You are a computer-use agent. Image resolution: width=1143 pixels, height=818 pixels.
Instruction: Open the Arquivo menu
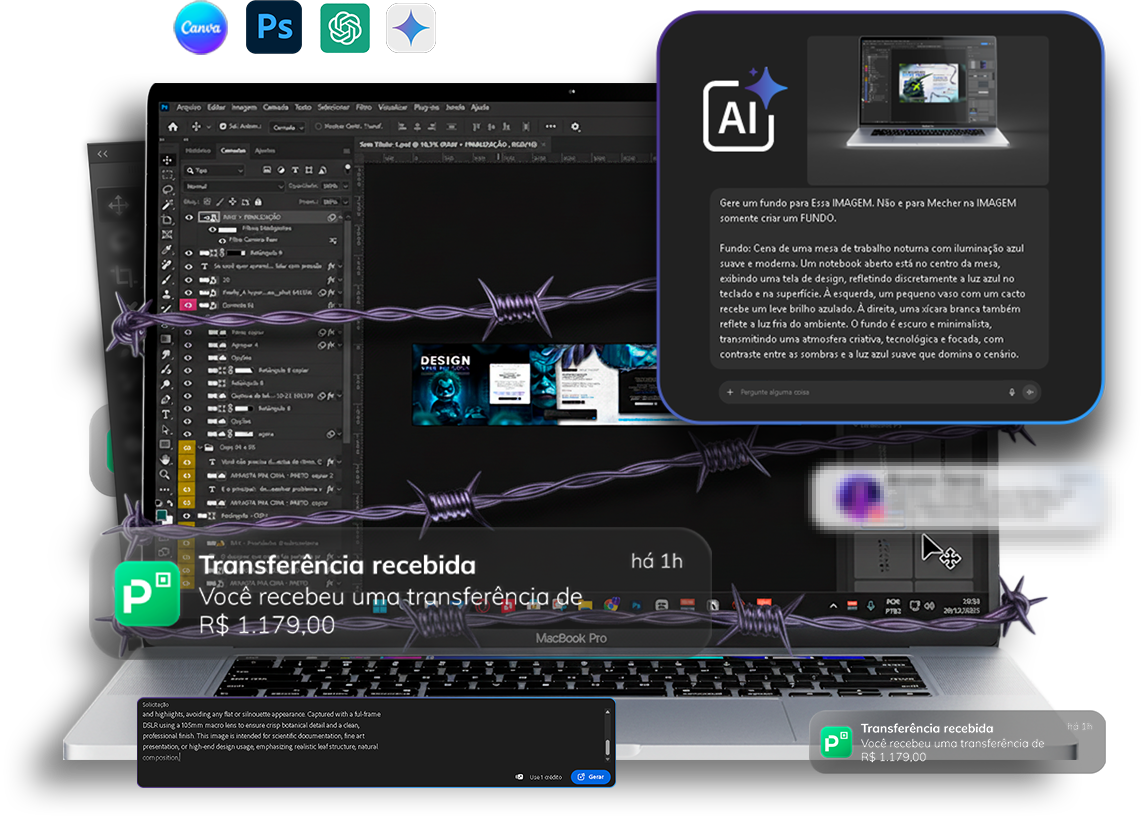pyautogui.click(x=188, y=107)
